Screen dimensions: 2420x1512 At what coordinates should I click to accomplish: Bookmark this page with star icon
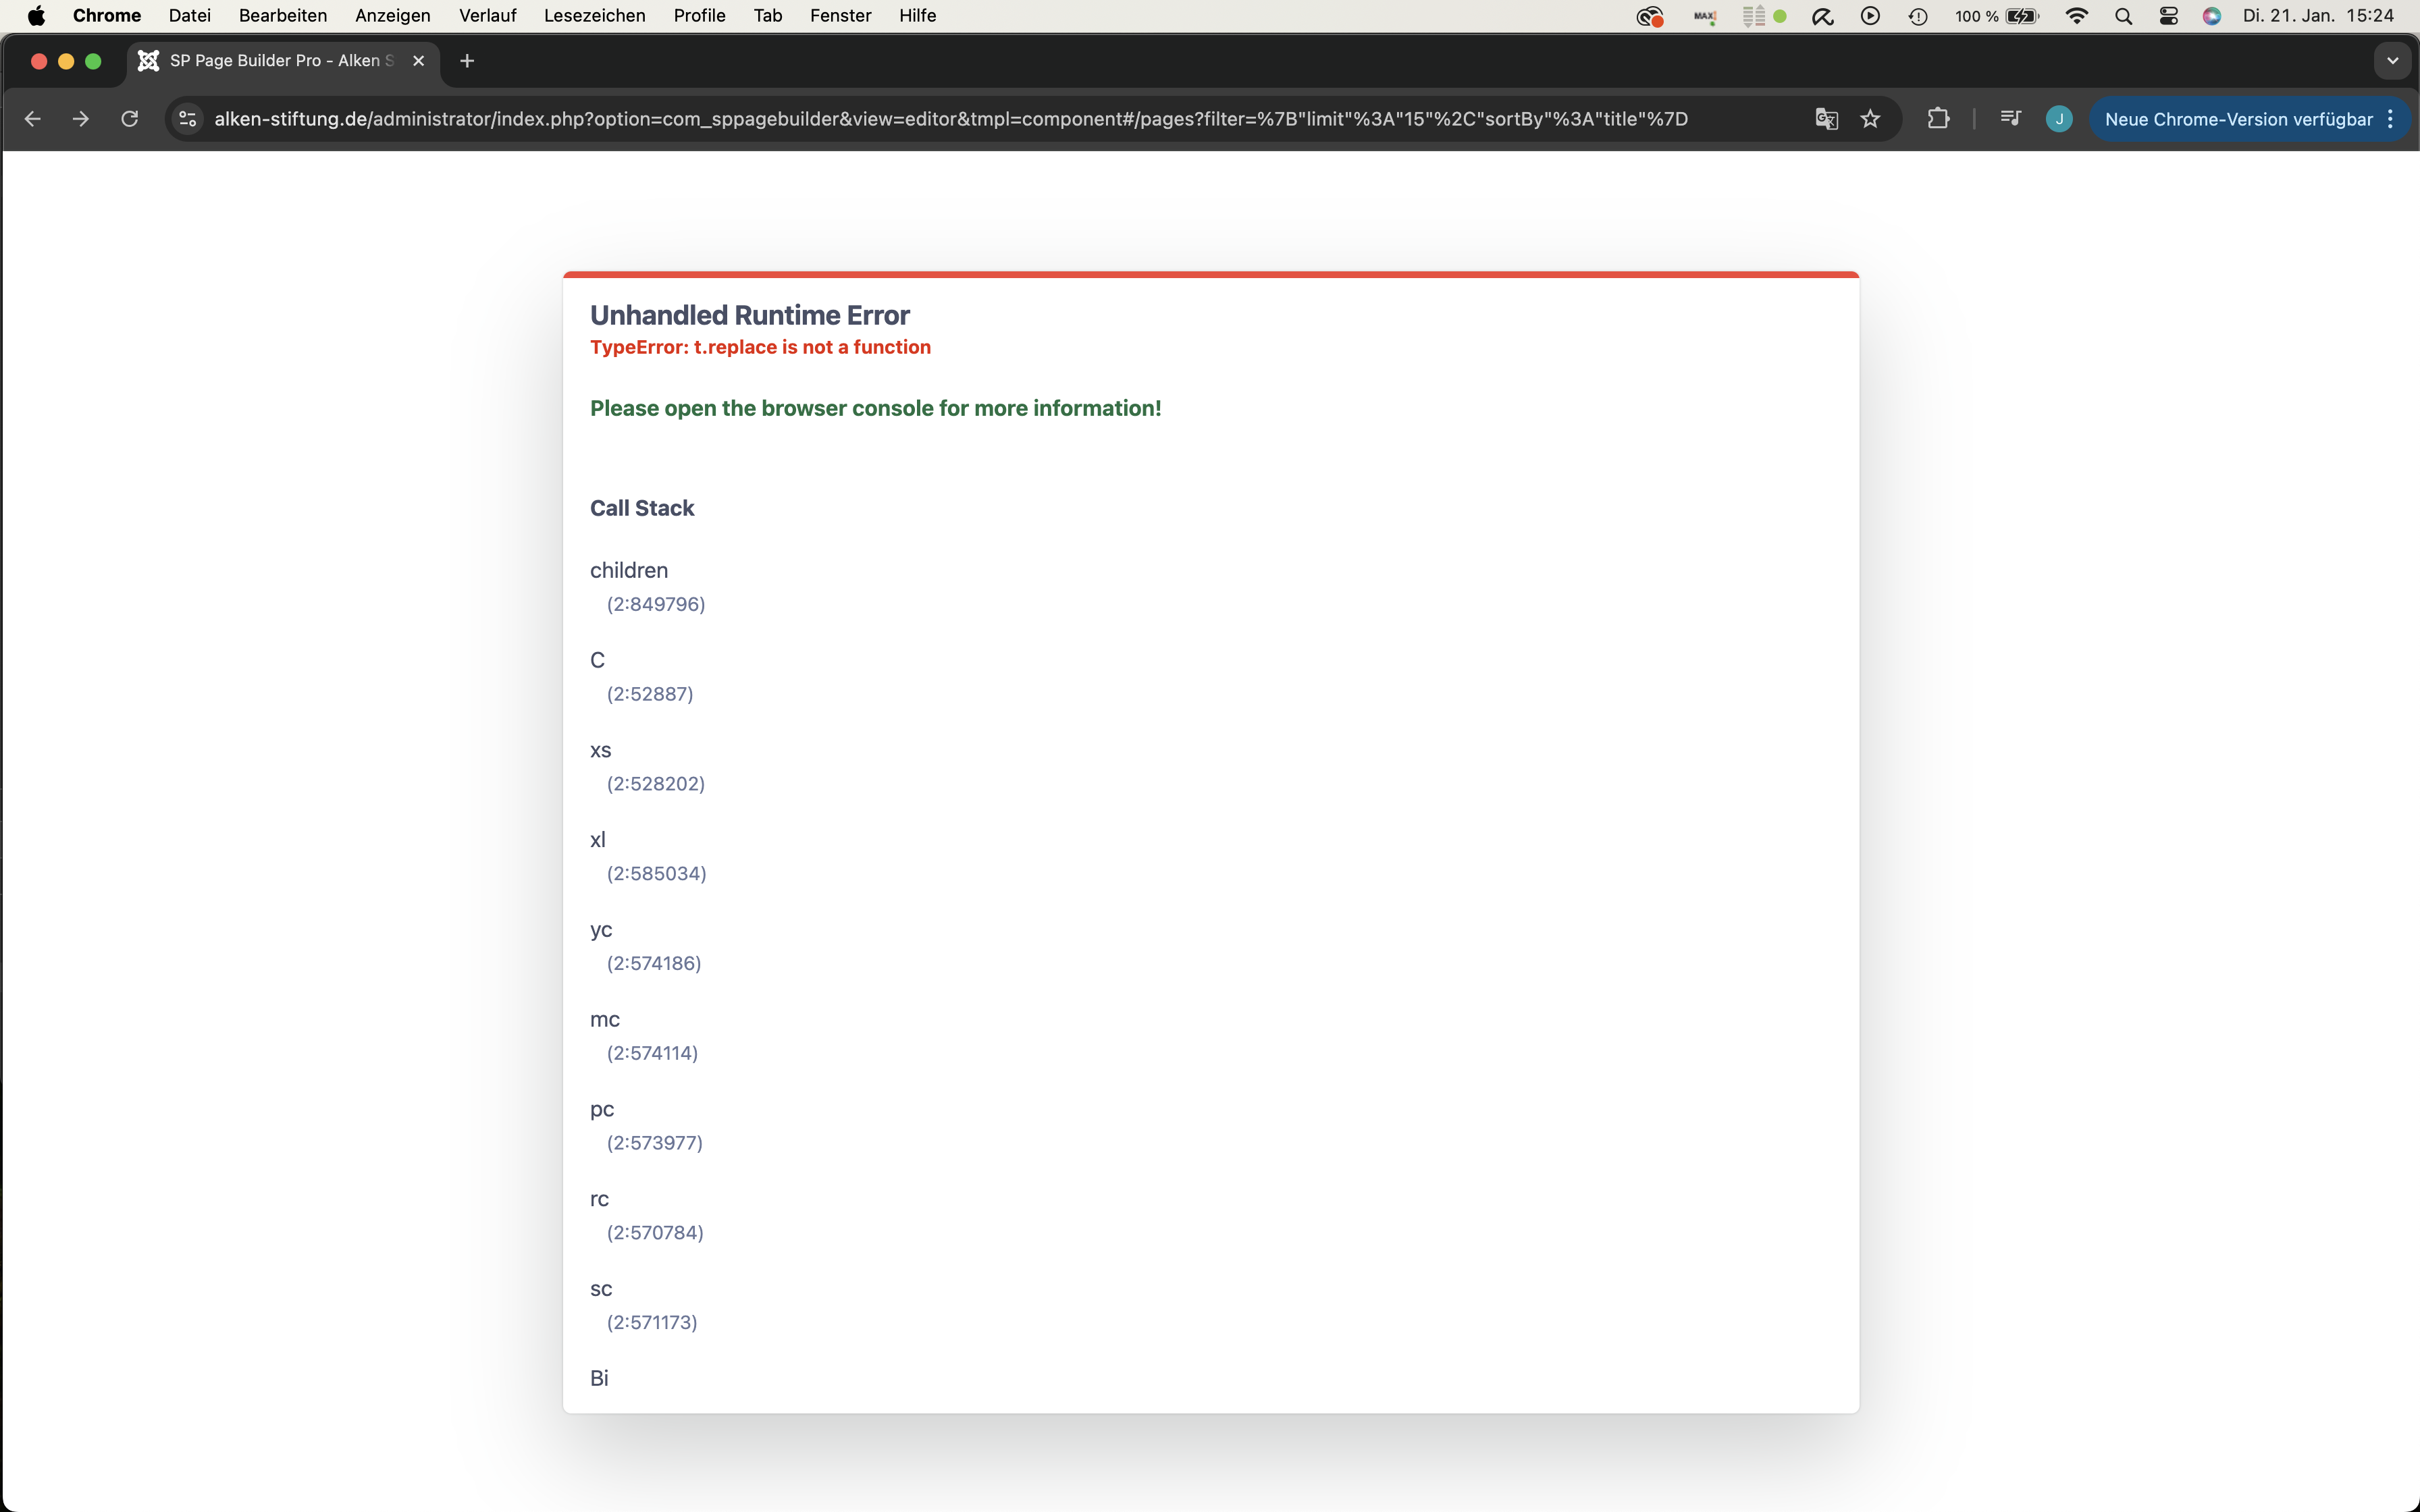[x=1870, y=119]
